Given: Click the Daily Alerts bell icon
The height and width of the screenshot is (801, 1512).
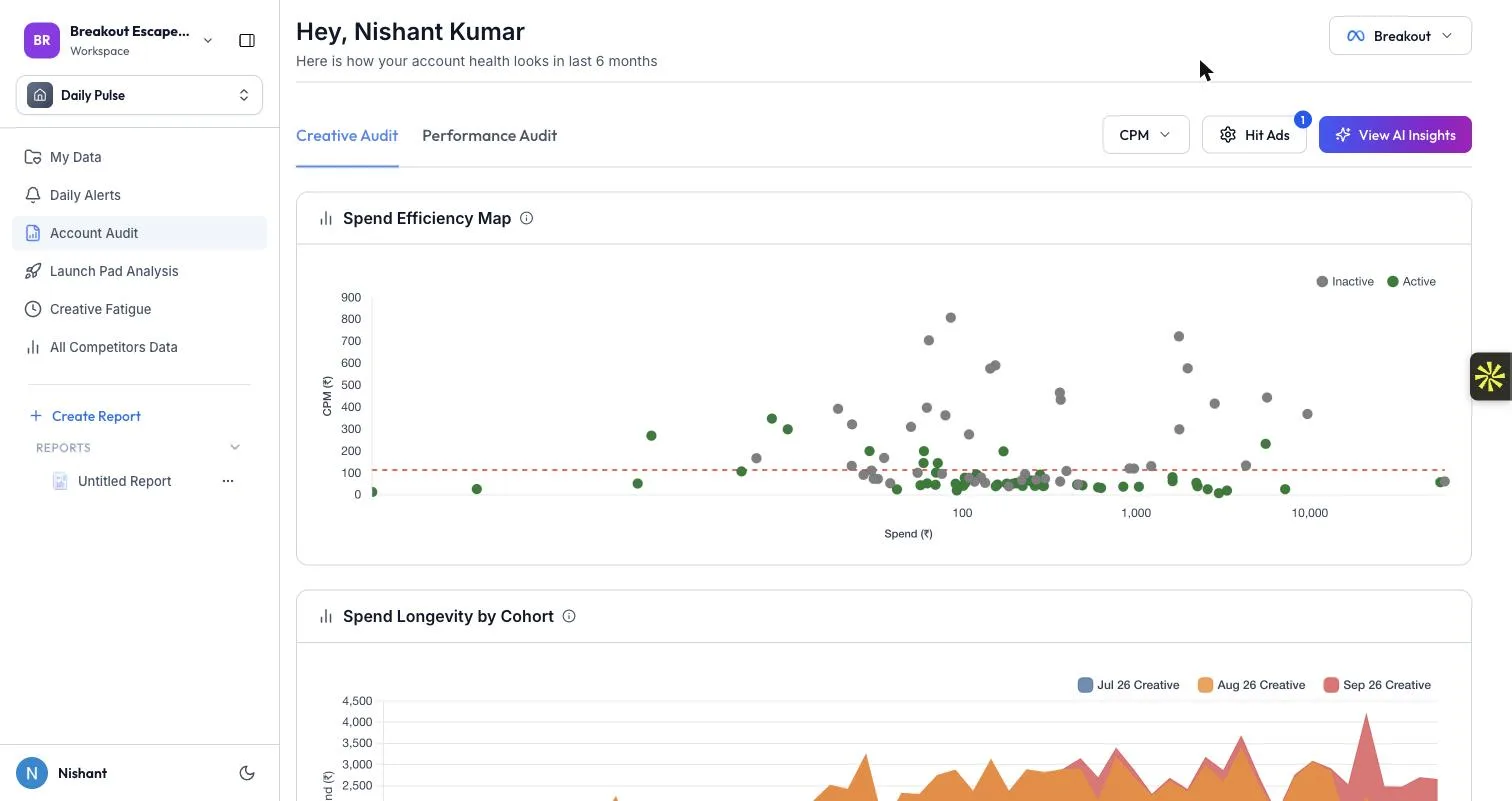Looking at the screenshot, I should pos(33,195).
